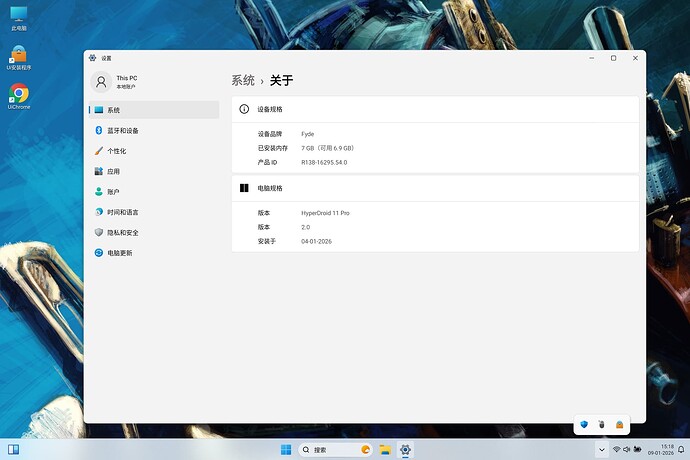Expand the Device specifications (设备规格) card
Image resolution: width=690 pixels, height=460 pixels.
click(435, 109)
